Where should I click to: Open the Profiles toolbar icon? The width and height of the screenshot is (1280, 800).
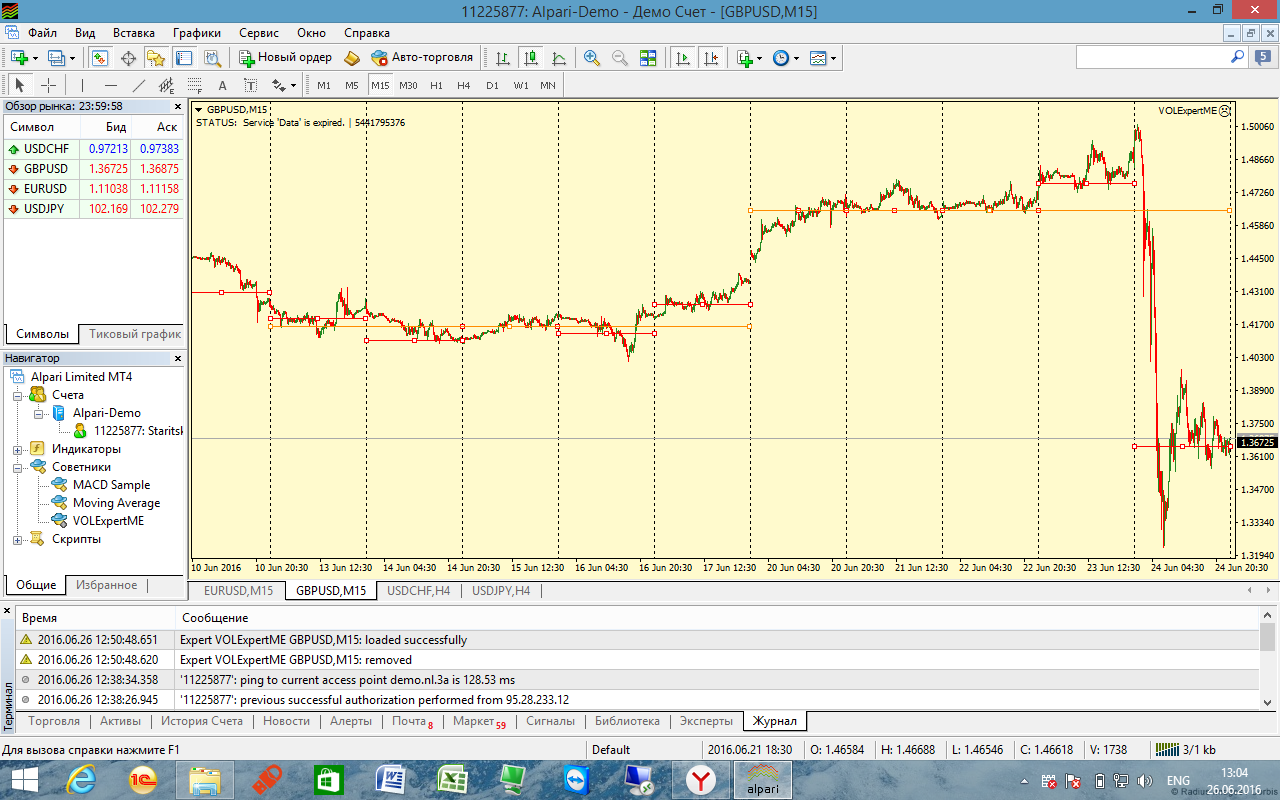(x=61, y=58)
